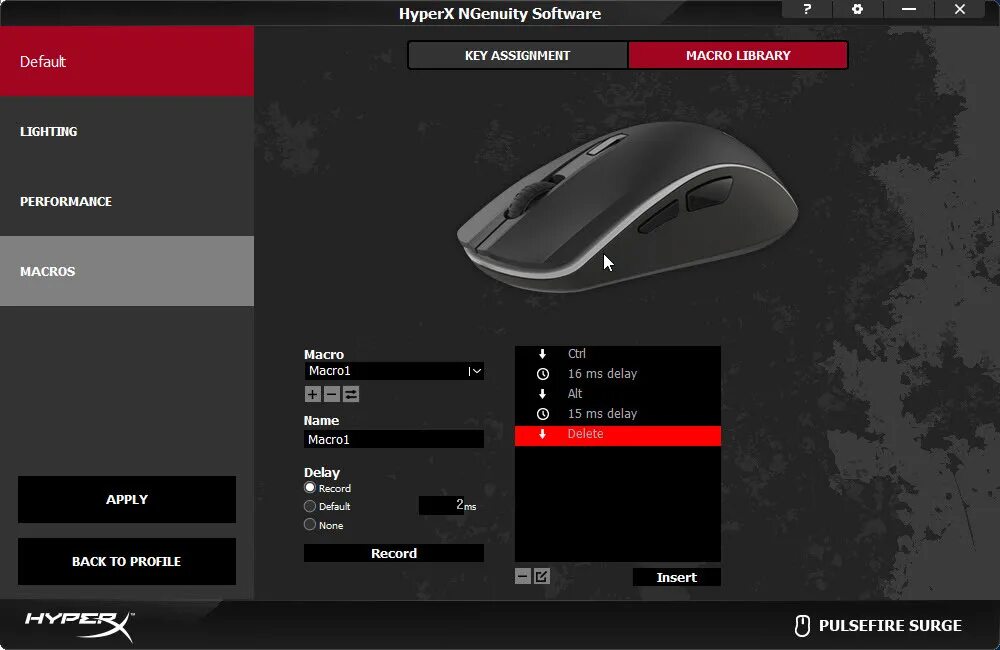Click the down arrow icon beside Alt
Image resolution: width=1000 pixels, height=650 pixels.
[543, 394]
